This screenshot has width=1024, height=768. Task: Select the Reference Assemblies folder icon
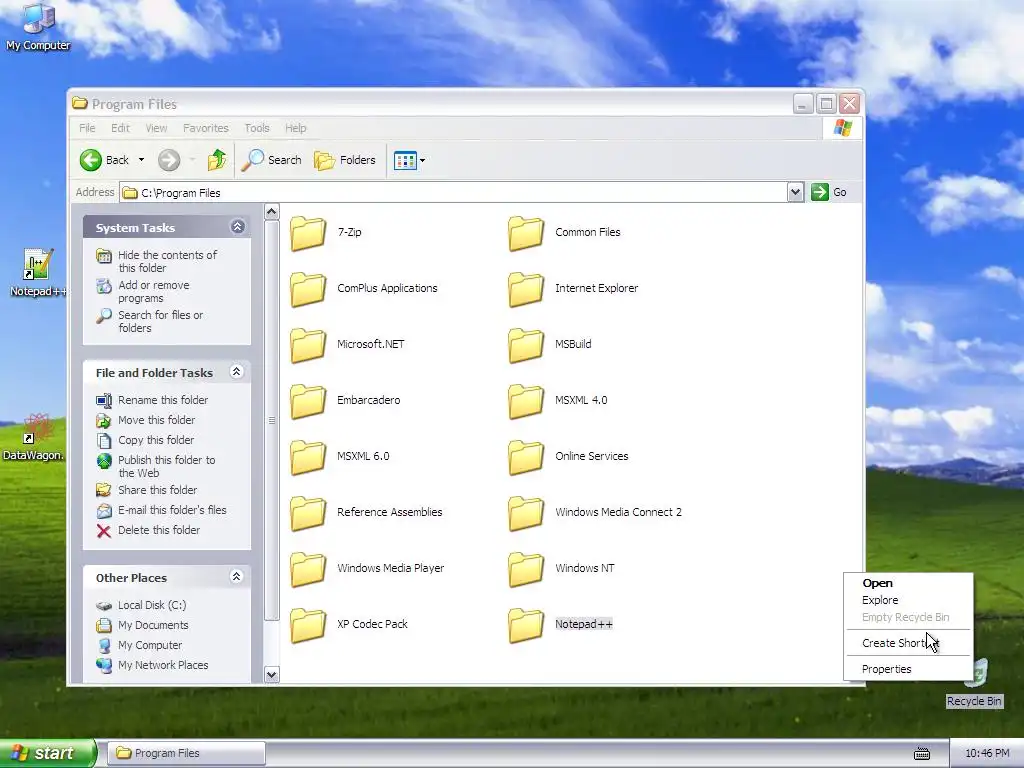point(308,513)
